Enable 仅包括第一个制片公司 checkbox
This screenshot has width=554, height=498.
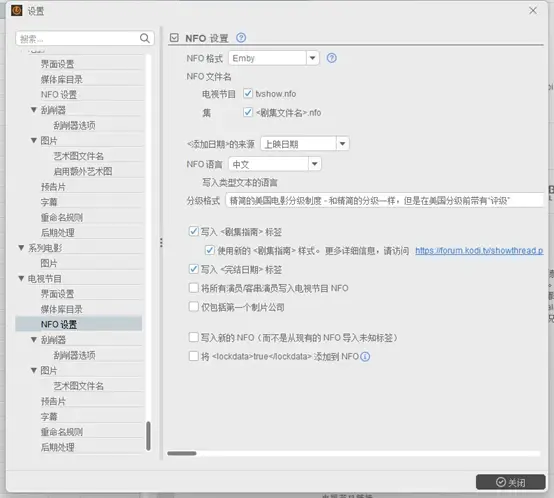[193, 307]
